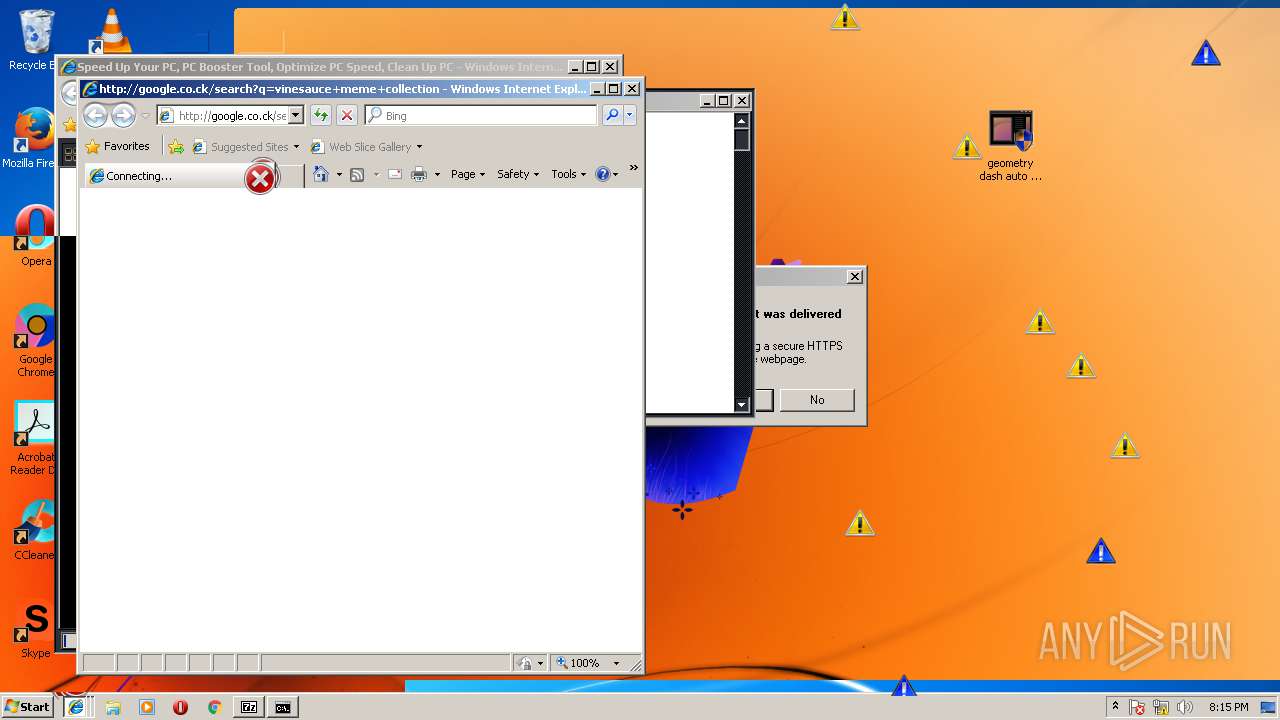Click the Read Mail envelope icon
This screenshot has width=1280, height=720.
(395, 175)
